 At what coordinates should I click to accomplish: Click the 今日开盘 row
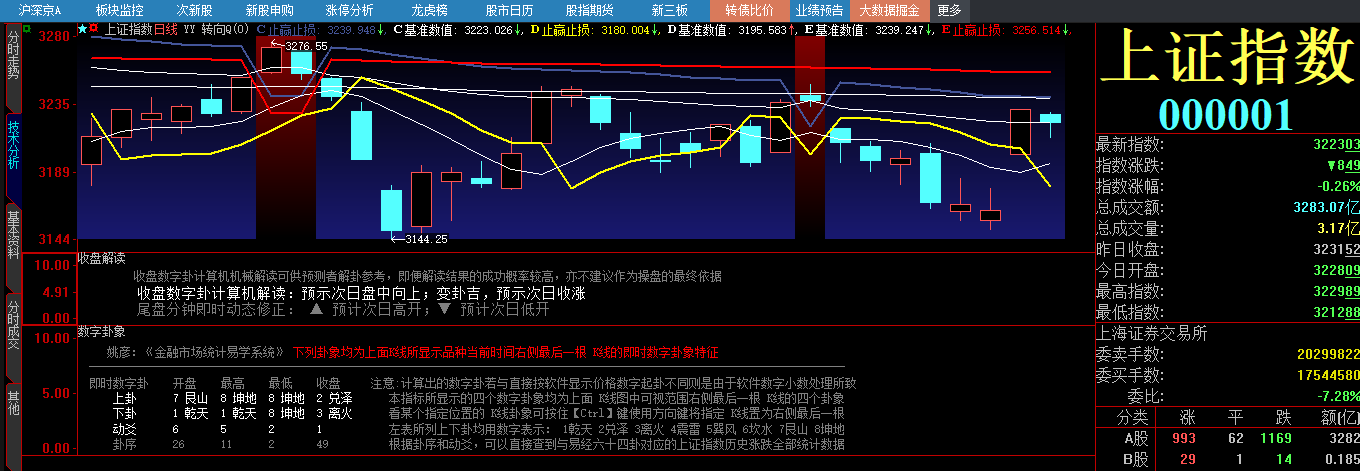coord(1227,270)
